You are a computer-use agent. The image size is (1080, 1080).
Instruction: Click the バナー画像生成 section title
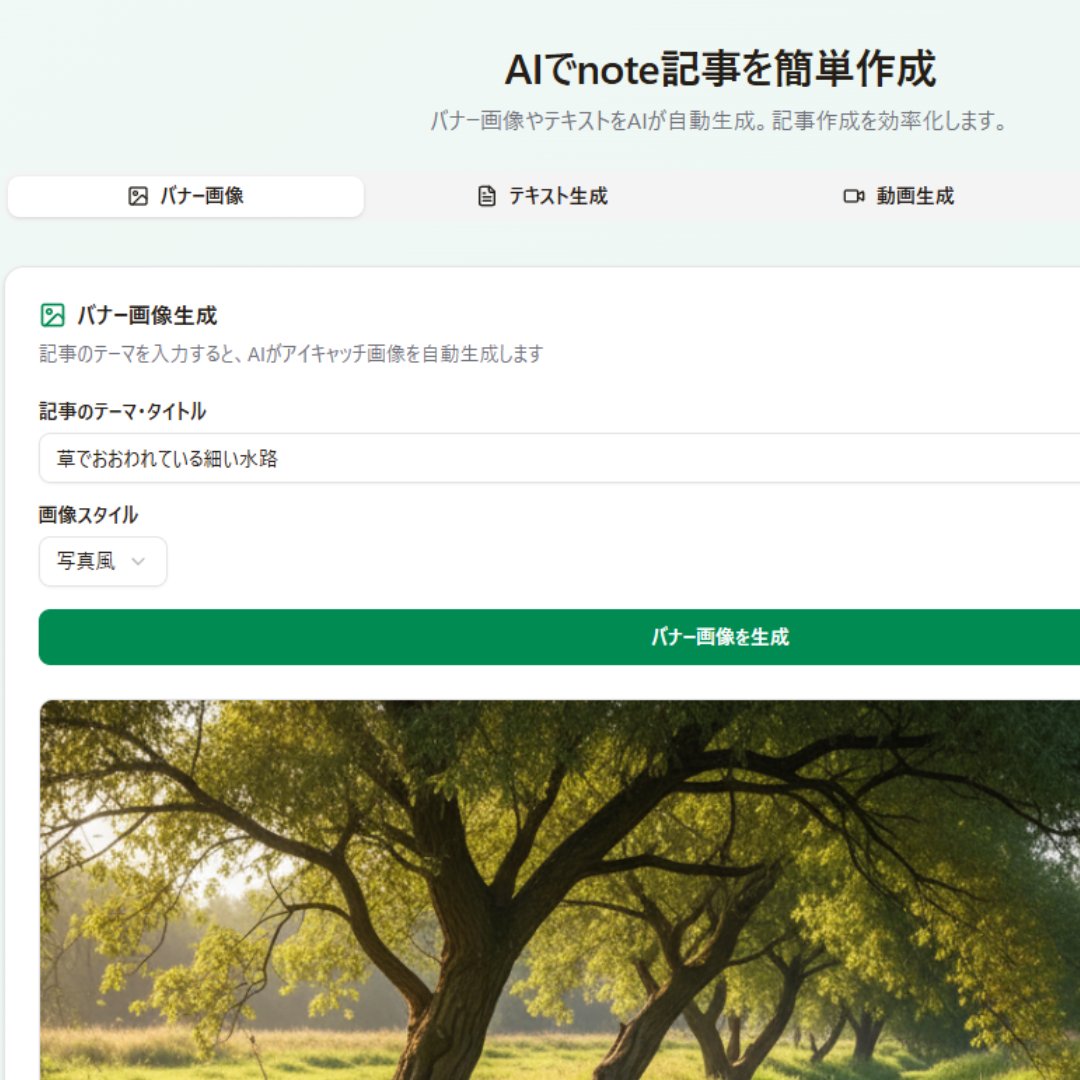tap(147, 315)
